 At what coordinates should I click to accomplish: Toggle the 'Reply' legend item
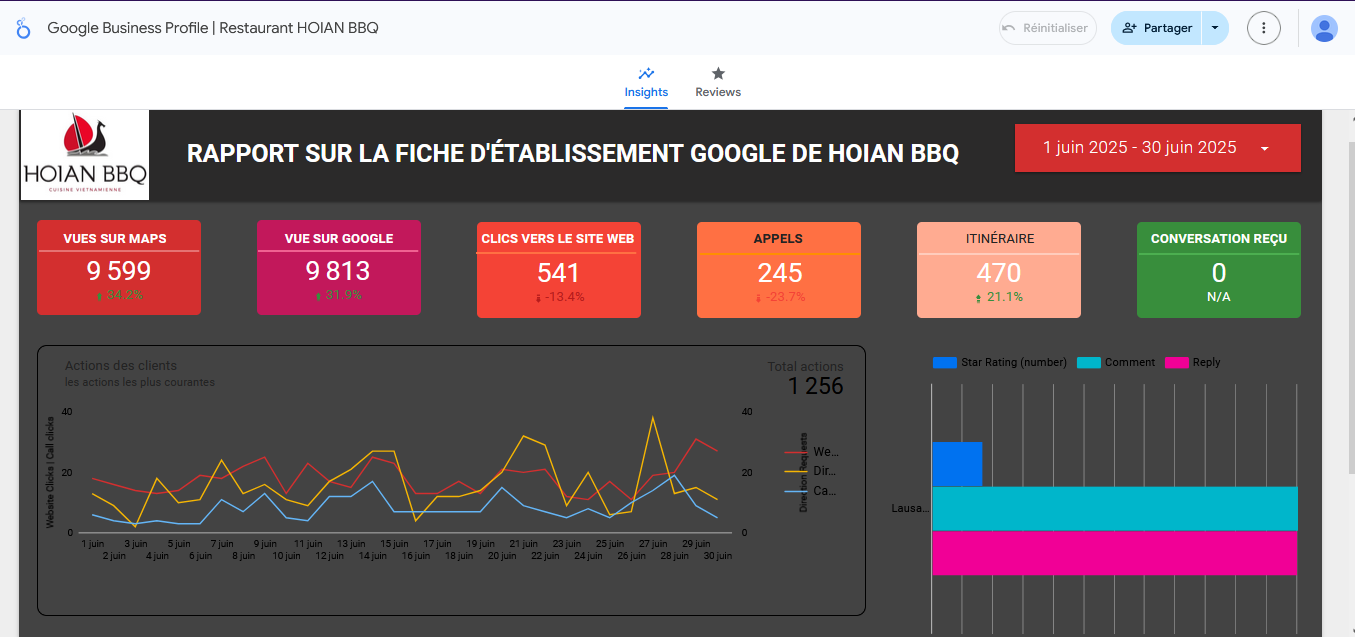[x=1193, y=362]
